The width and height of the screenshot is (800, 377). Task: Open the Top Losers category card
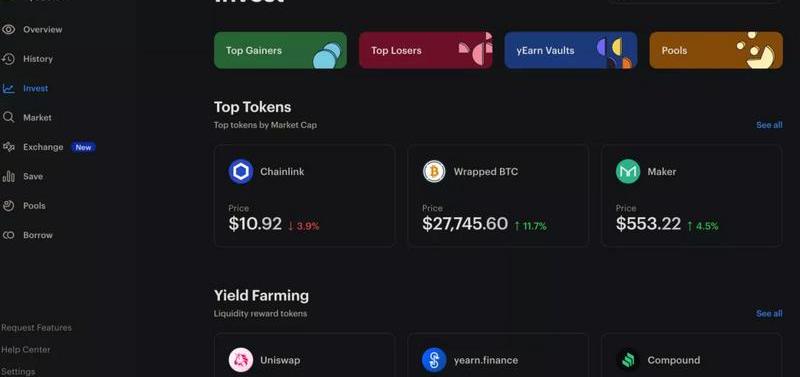point(426,51)
